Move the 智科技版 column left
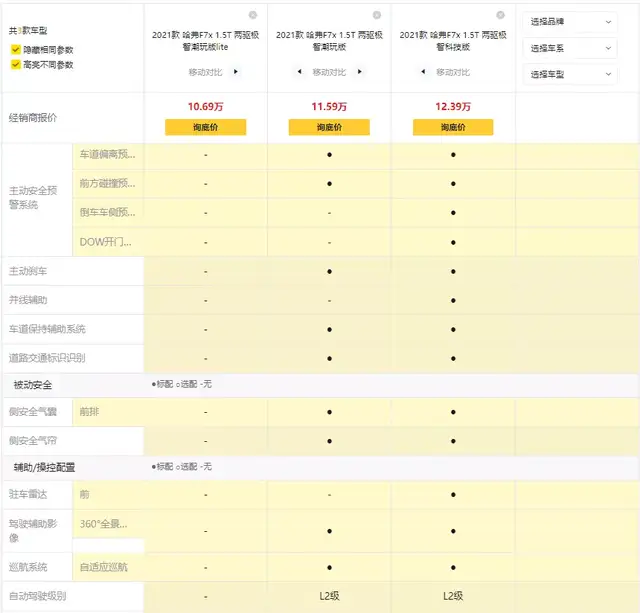Screen dimensions: 640x613 (x=423, y=71)
